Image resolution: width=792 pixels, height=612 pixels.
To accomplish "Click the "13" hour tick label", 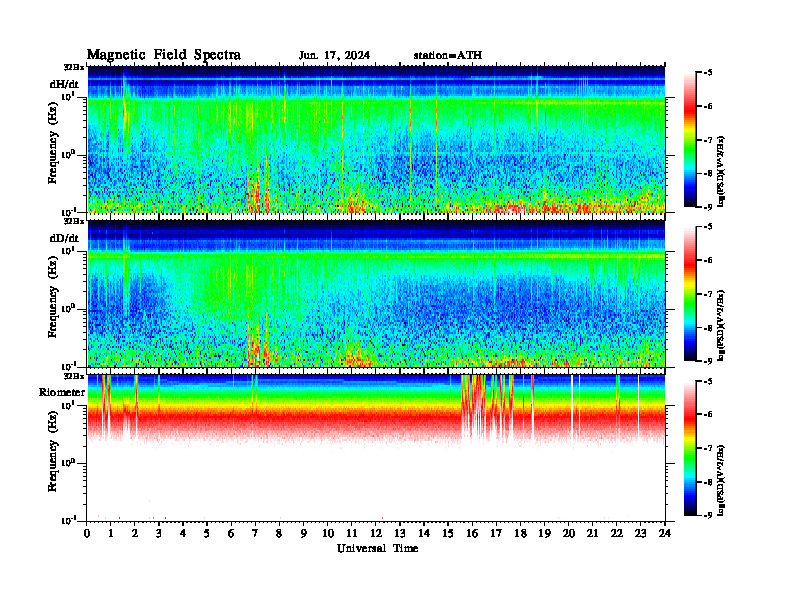I will pyautogui.click(x=400, y=534).
